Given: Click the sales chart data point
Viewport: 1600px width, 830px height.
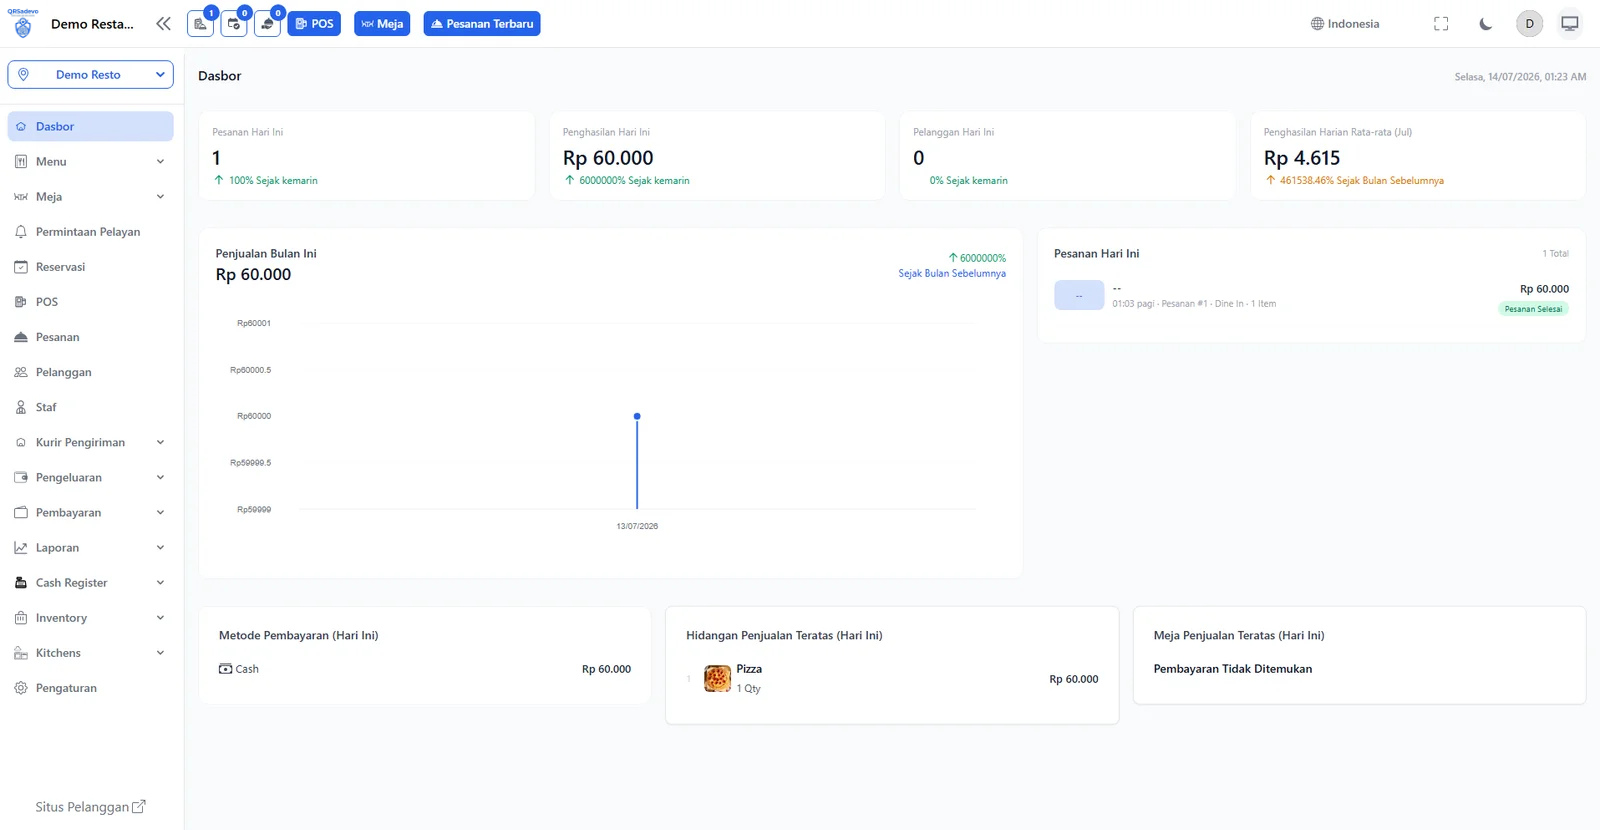Looking at the screenshot, I should tap(637, 416).
